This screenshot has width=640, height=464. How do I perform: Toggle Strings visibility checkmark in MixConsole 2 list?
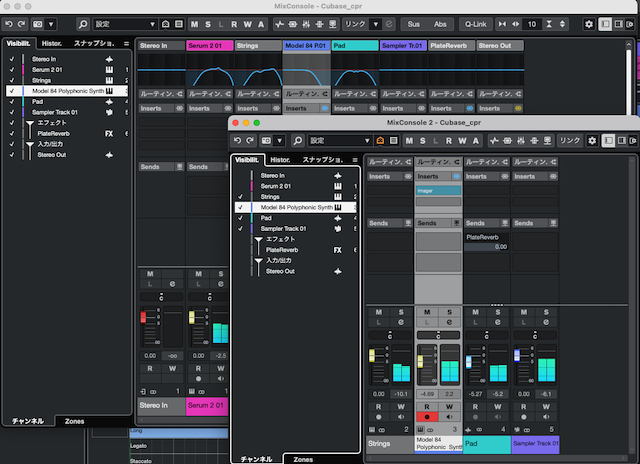(240, 197)
